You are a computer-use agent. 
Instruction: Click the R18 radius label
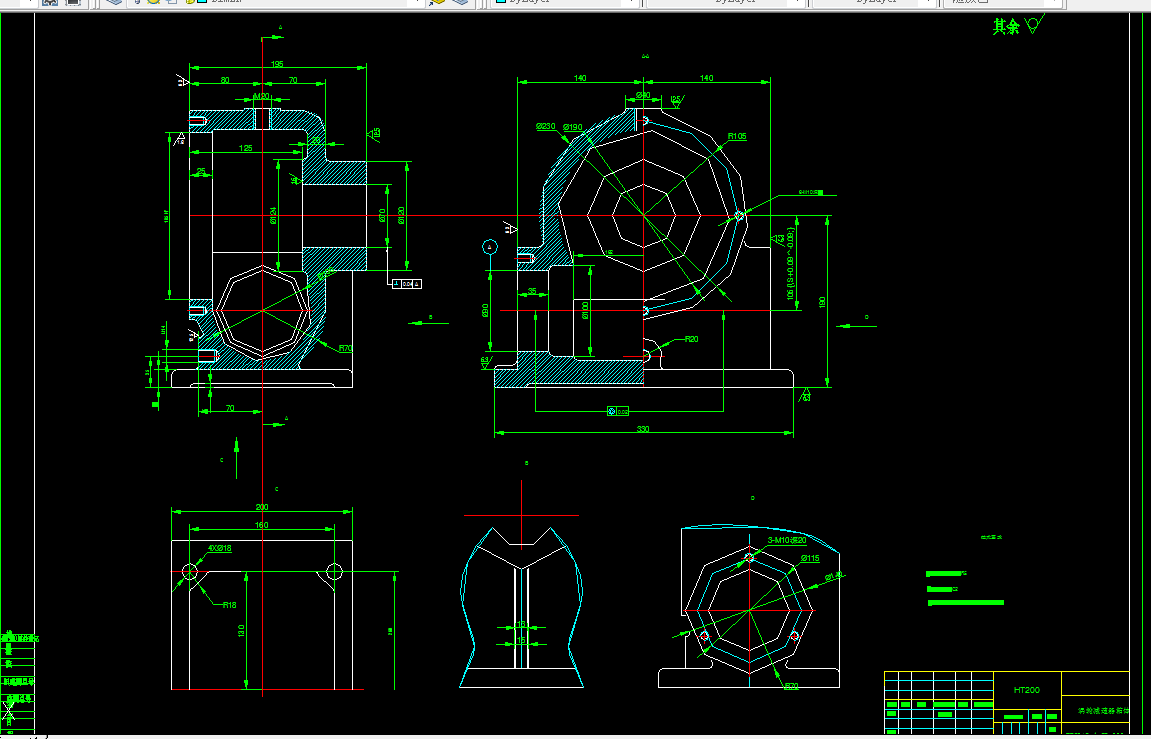[x=230, y=605]
